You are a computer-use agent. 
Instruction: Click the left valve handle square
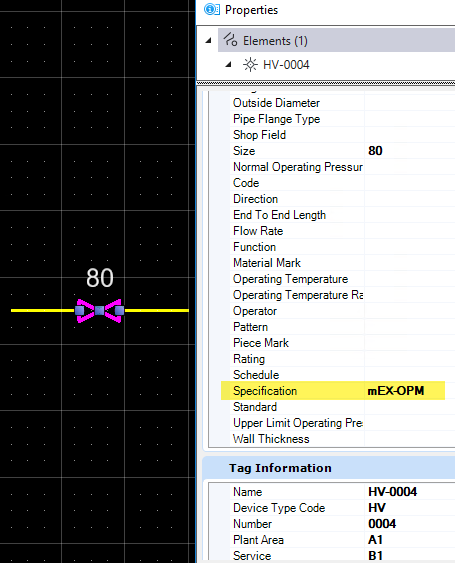tap(80, 311)
